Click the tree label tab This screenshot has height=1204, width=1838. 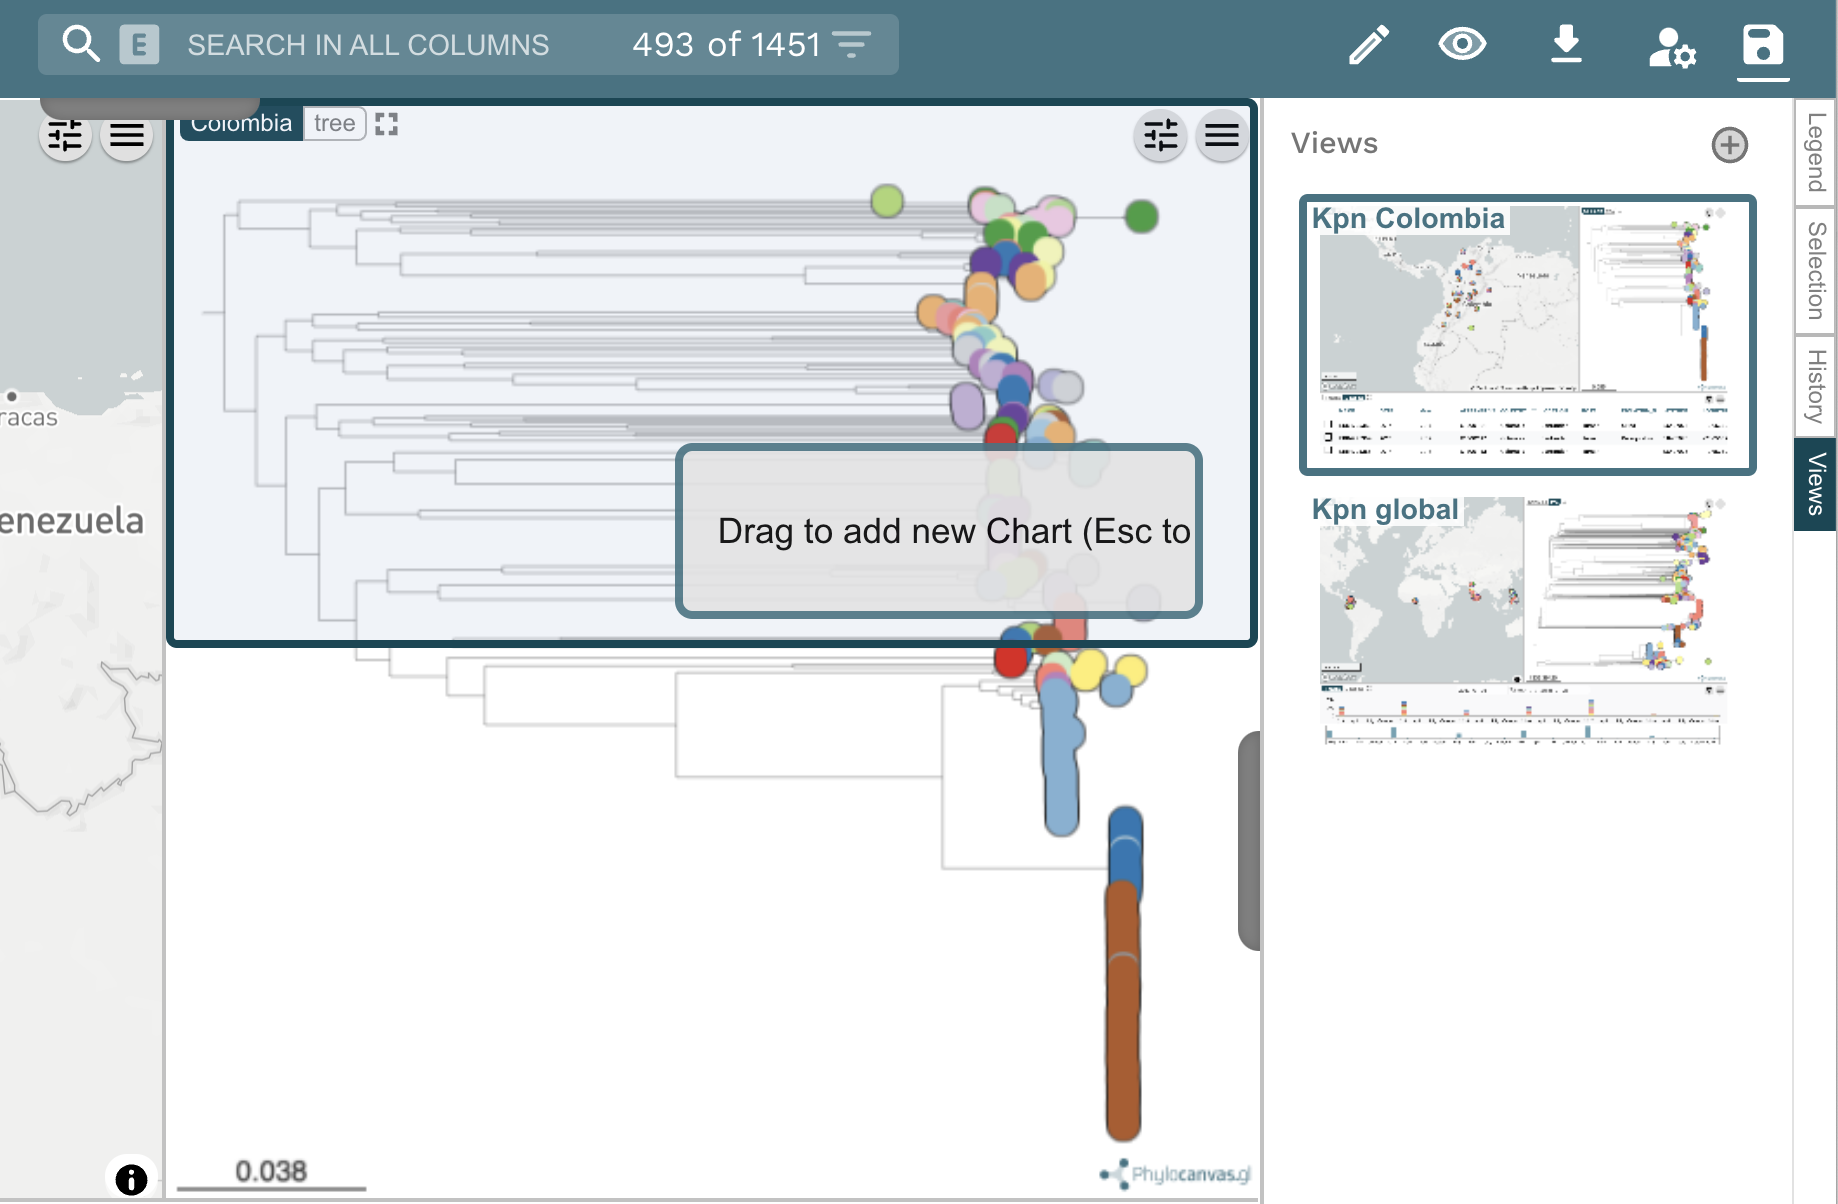click(x=334, y=123)
